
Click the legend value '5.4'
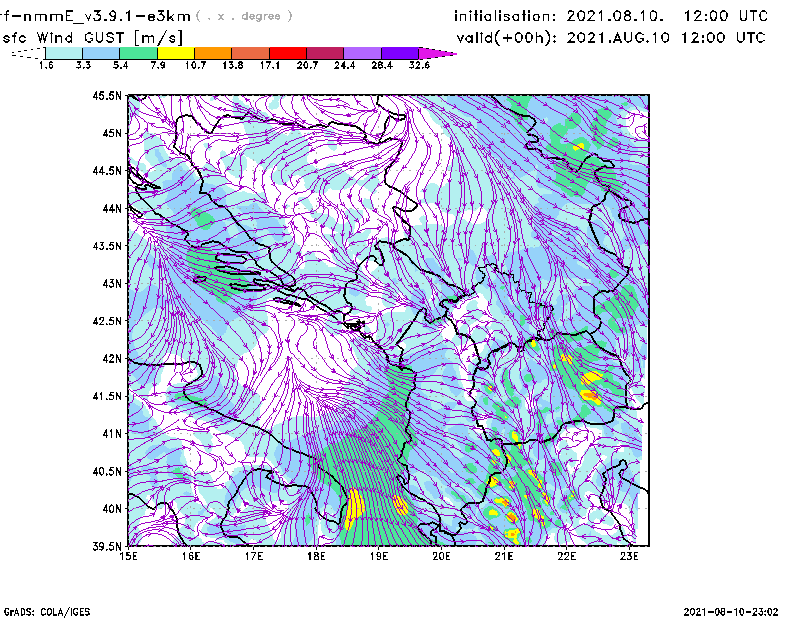point(120,65)
